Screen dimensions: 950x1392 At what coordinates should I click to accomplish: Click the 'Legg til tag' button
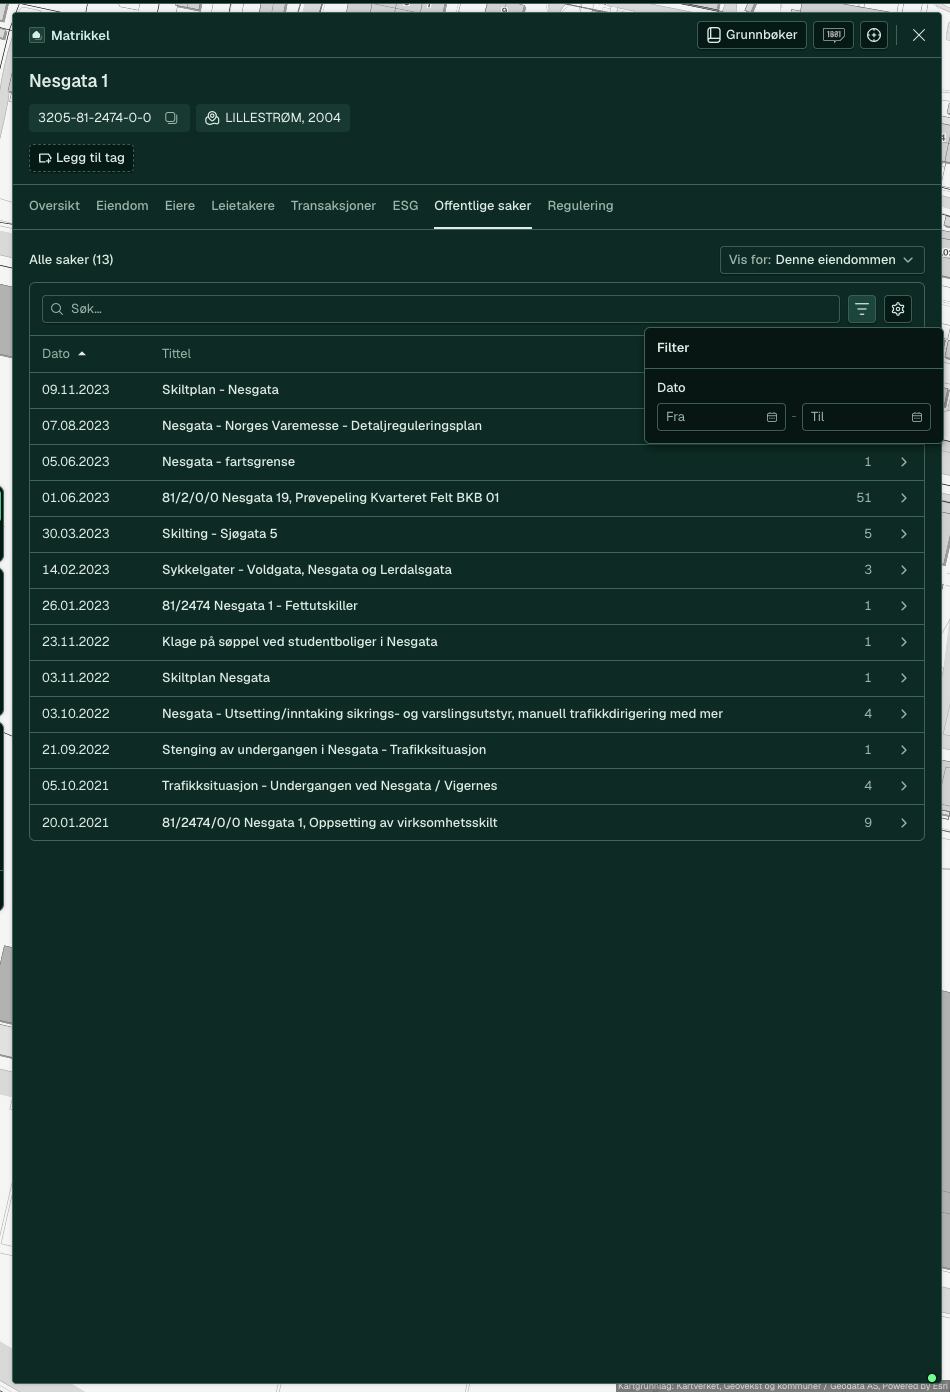click(x=81, y=158)
